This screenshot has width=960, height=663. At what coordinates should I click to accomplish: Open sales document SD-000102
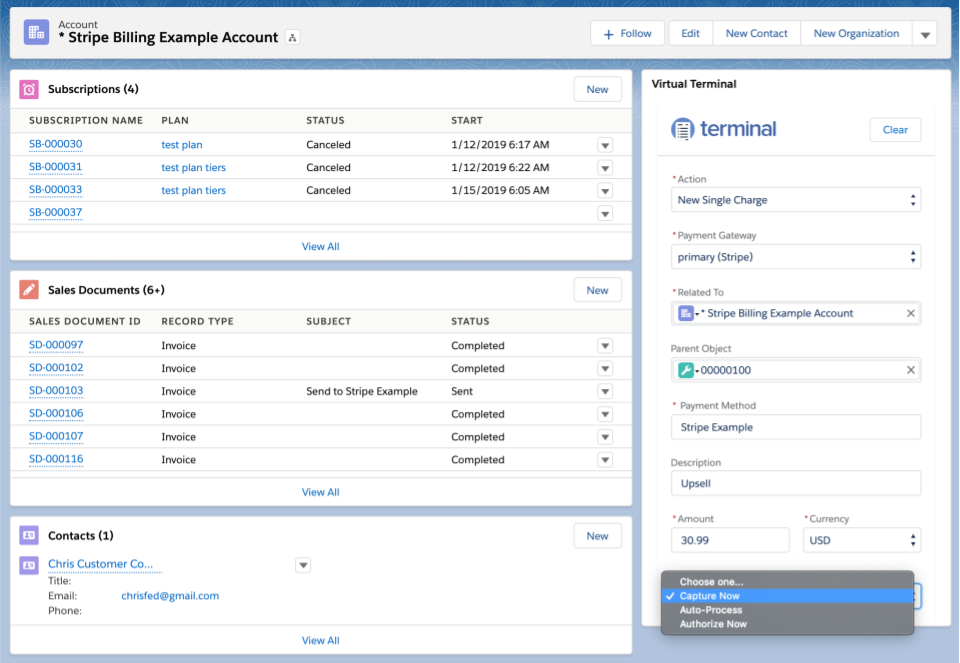point(56,368)
